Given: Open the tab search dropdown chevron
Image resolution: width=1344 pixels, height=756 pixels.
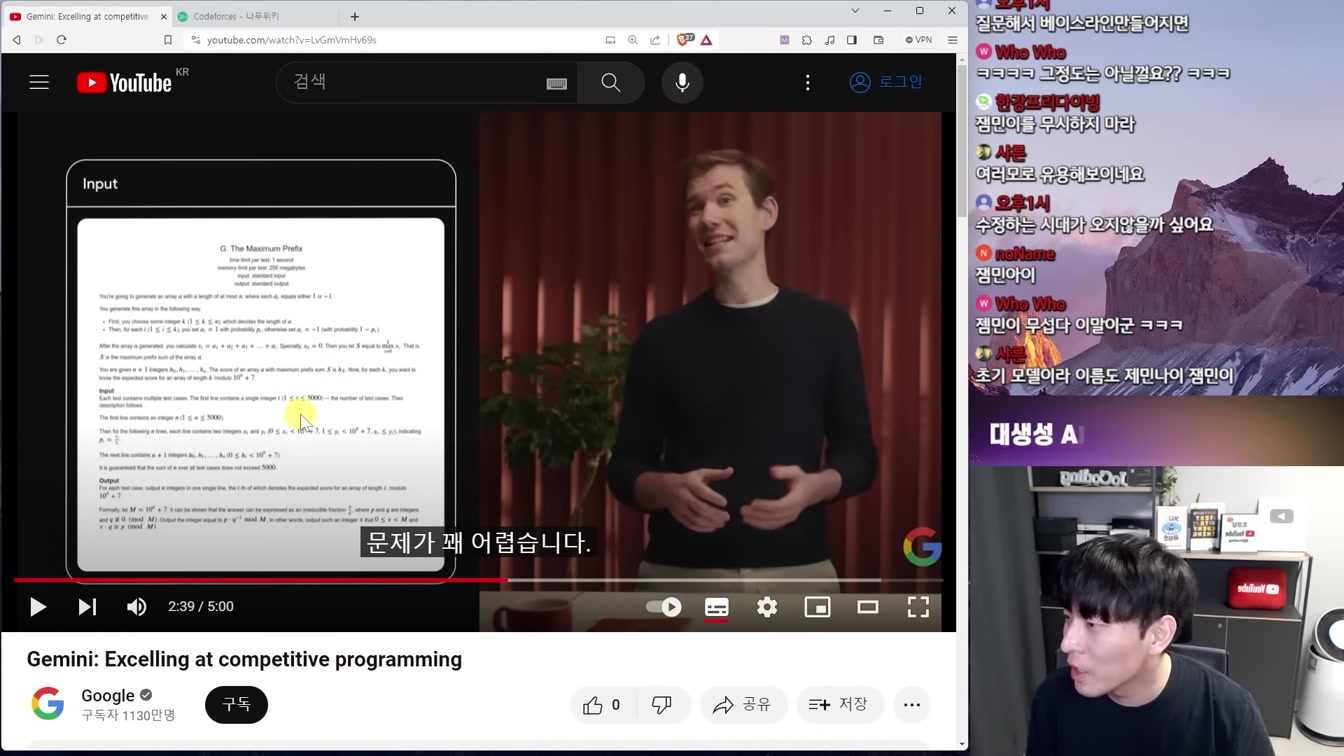Looking at the screenshot, I should 855,11.
